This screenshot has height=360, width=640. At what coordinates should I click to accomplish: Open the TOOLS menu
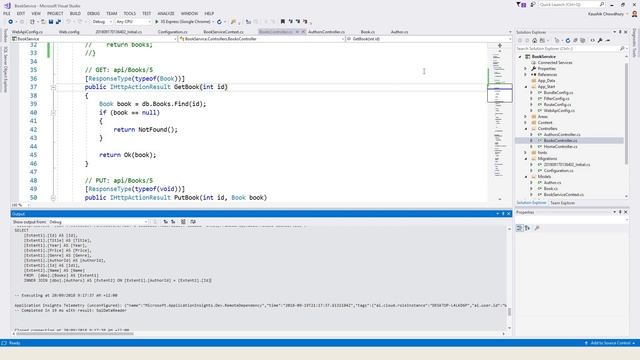(129, 13)
